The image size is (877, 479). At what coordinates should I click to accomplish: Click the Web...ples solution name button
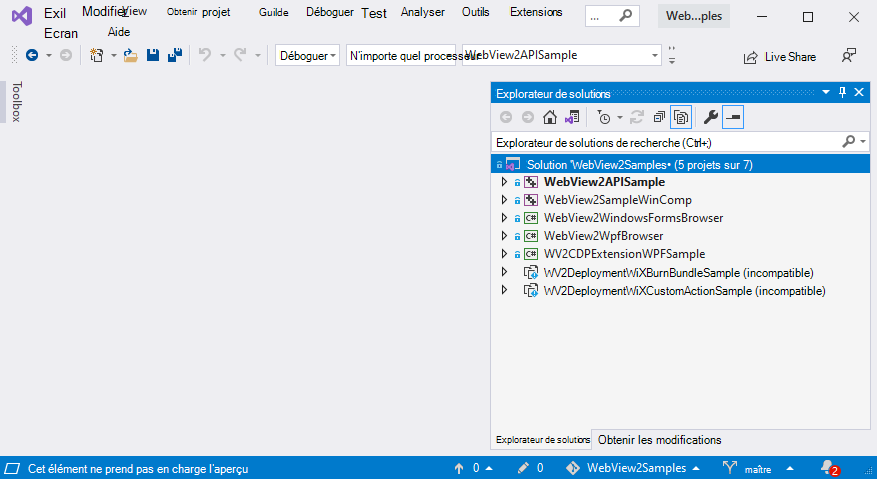[694, 16]
